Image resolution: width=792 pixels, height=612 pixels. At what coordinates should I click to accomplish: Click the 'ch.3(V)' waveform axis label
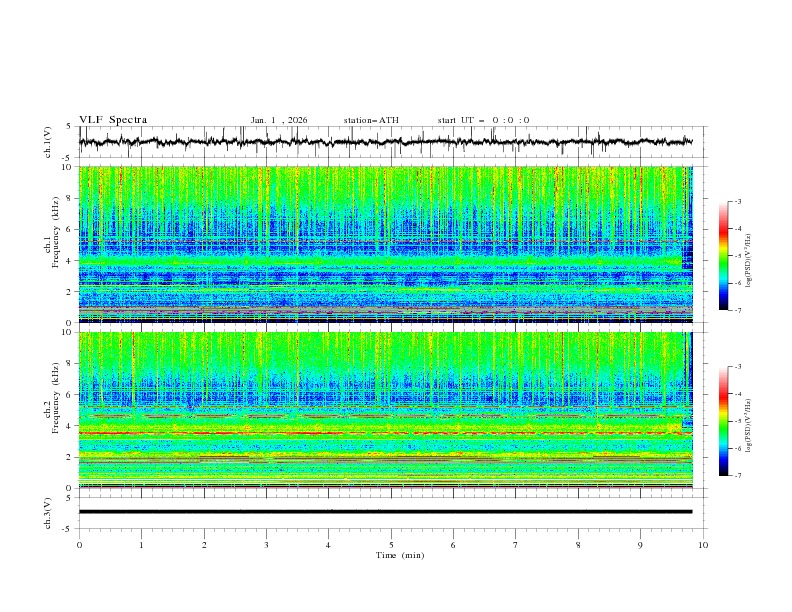48,513
